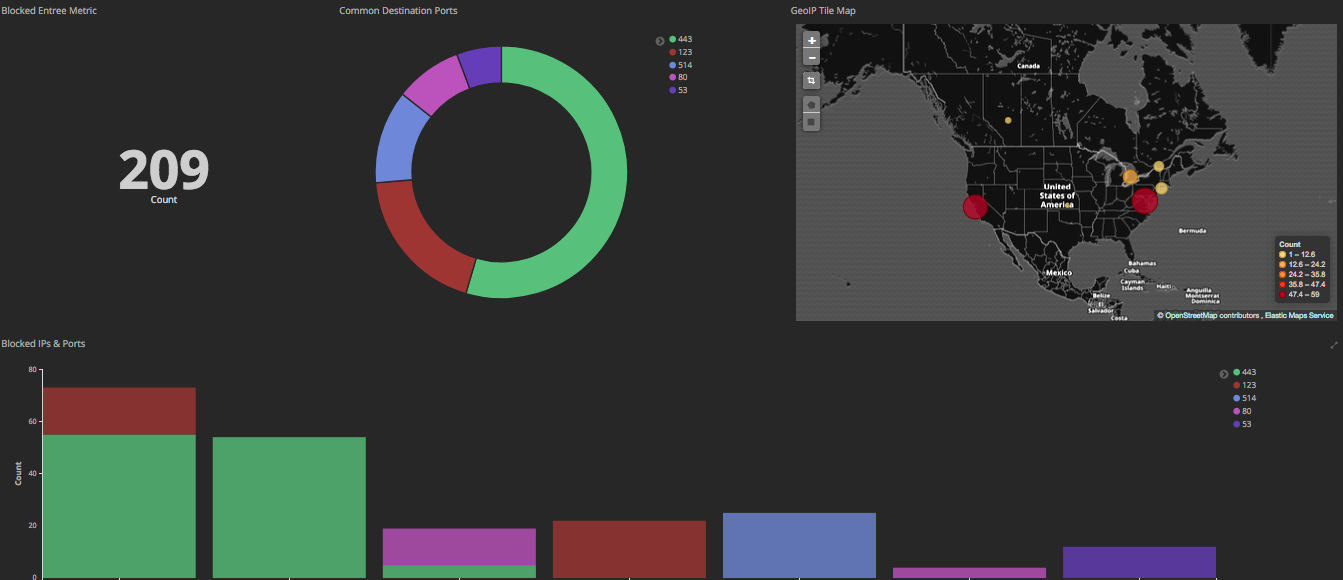The height and width of the screenshot is (580, 1343).
Task: Click the red segment atop the first bar
Action: coord(119,411)
